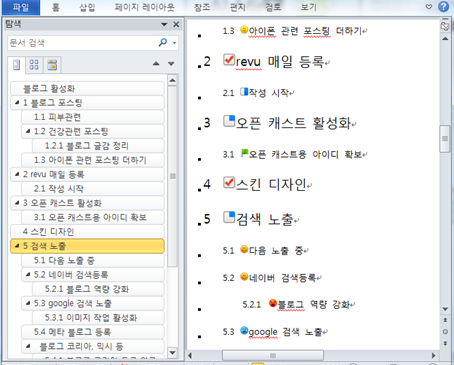Jump to previous heading with up arrow
The height and width of the screenshot is (365, 454).
[156, 63]
